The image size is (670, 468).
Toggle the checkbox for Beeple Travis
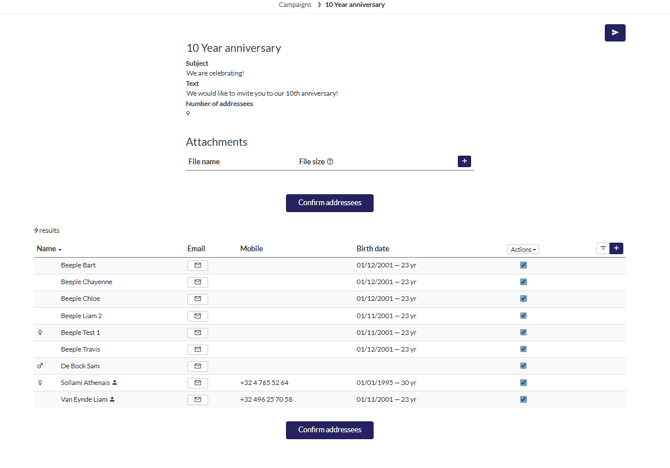(523, 349)
